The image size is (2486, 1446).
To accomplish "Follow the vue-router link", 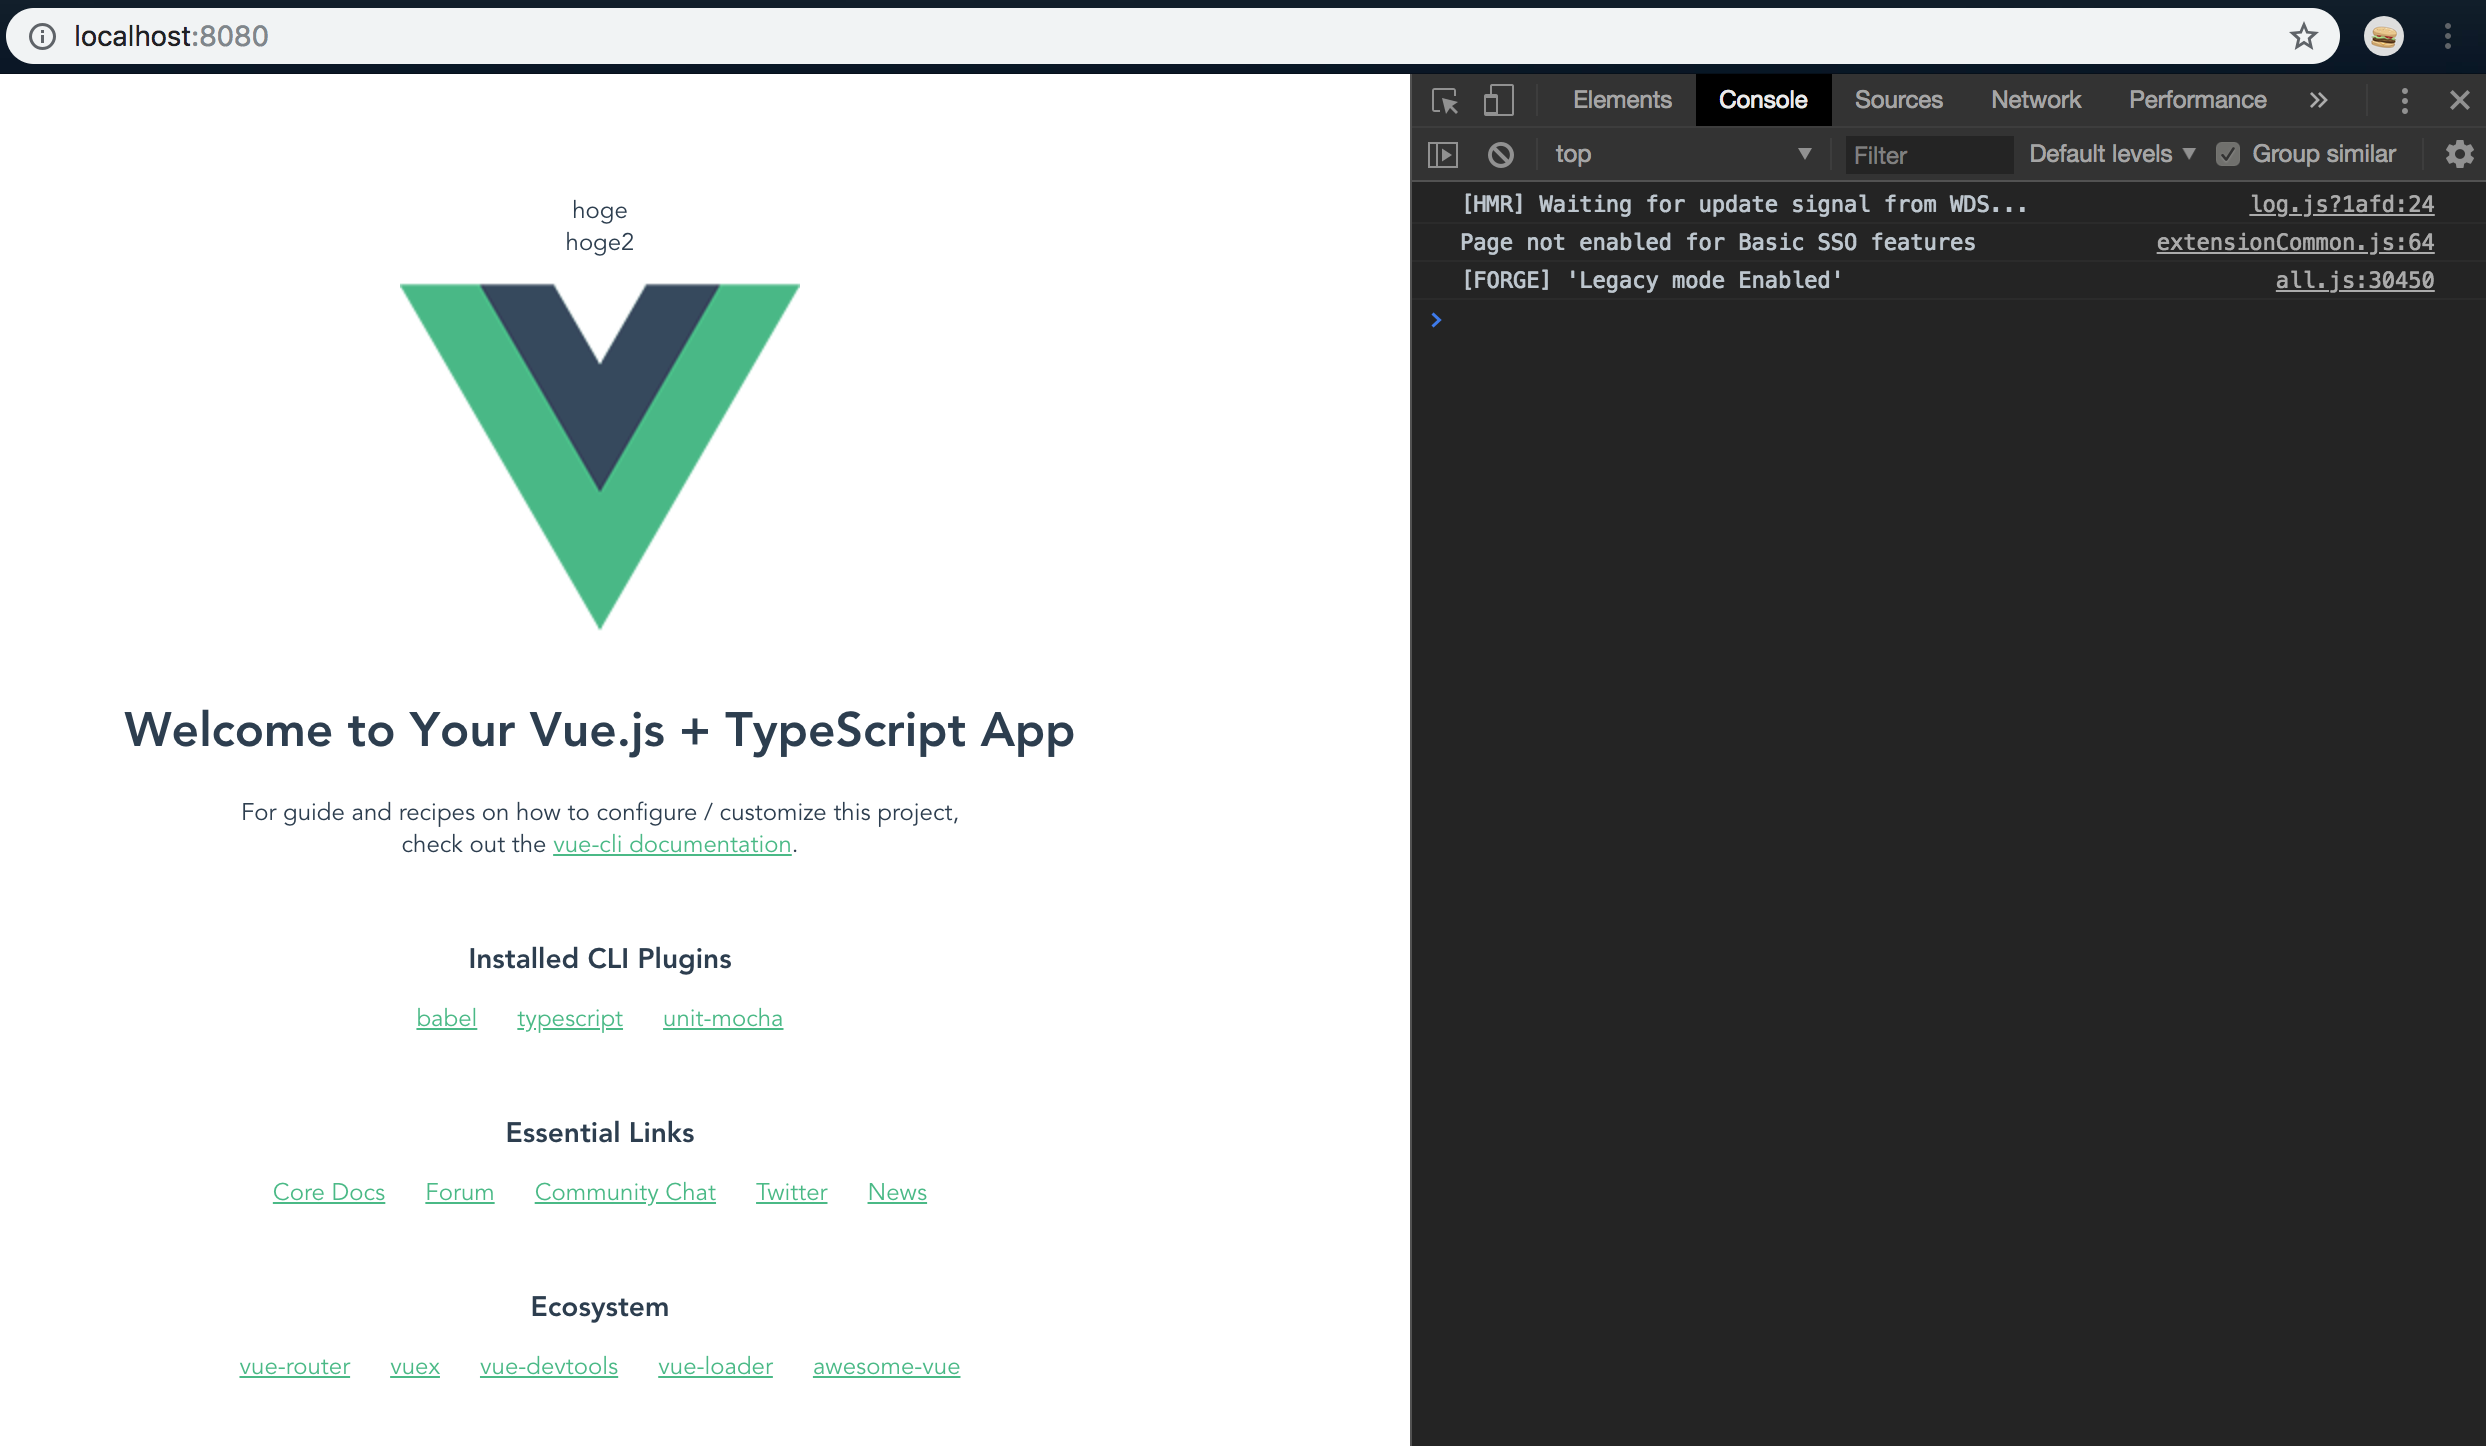I will click(x=295, y=1366).
